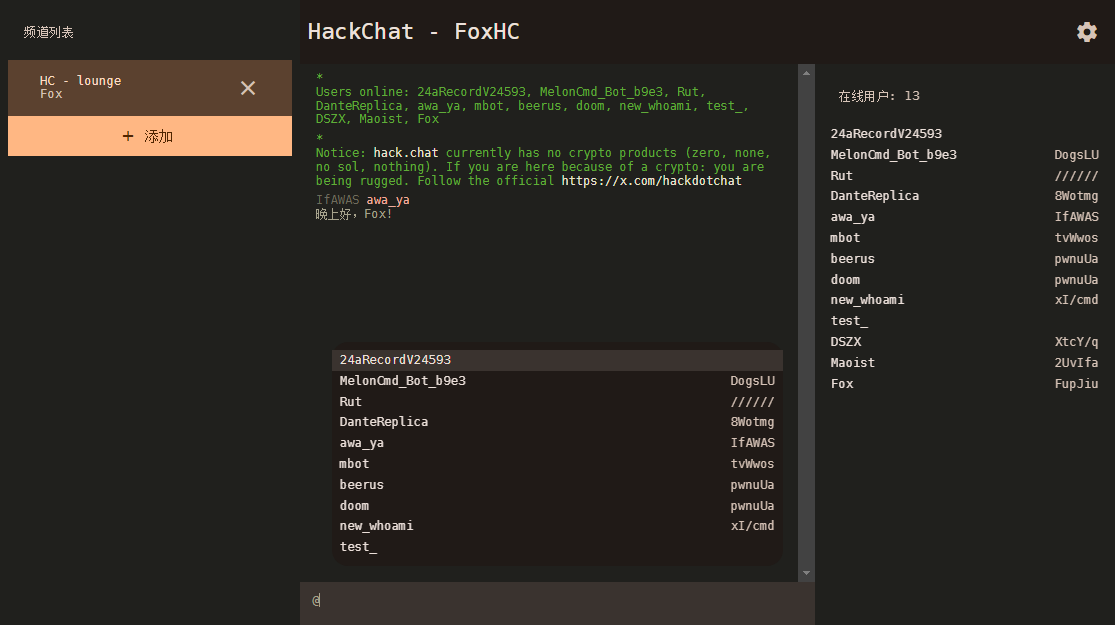Select test_ in mention suggestion list
1115x625 pixels.
[x=558, y=547]
